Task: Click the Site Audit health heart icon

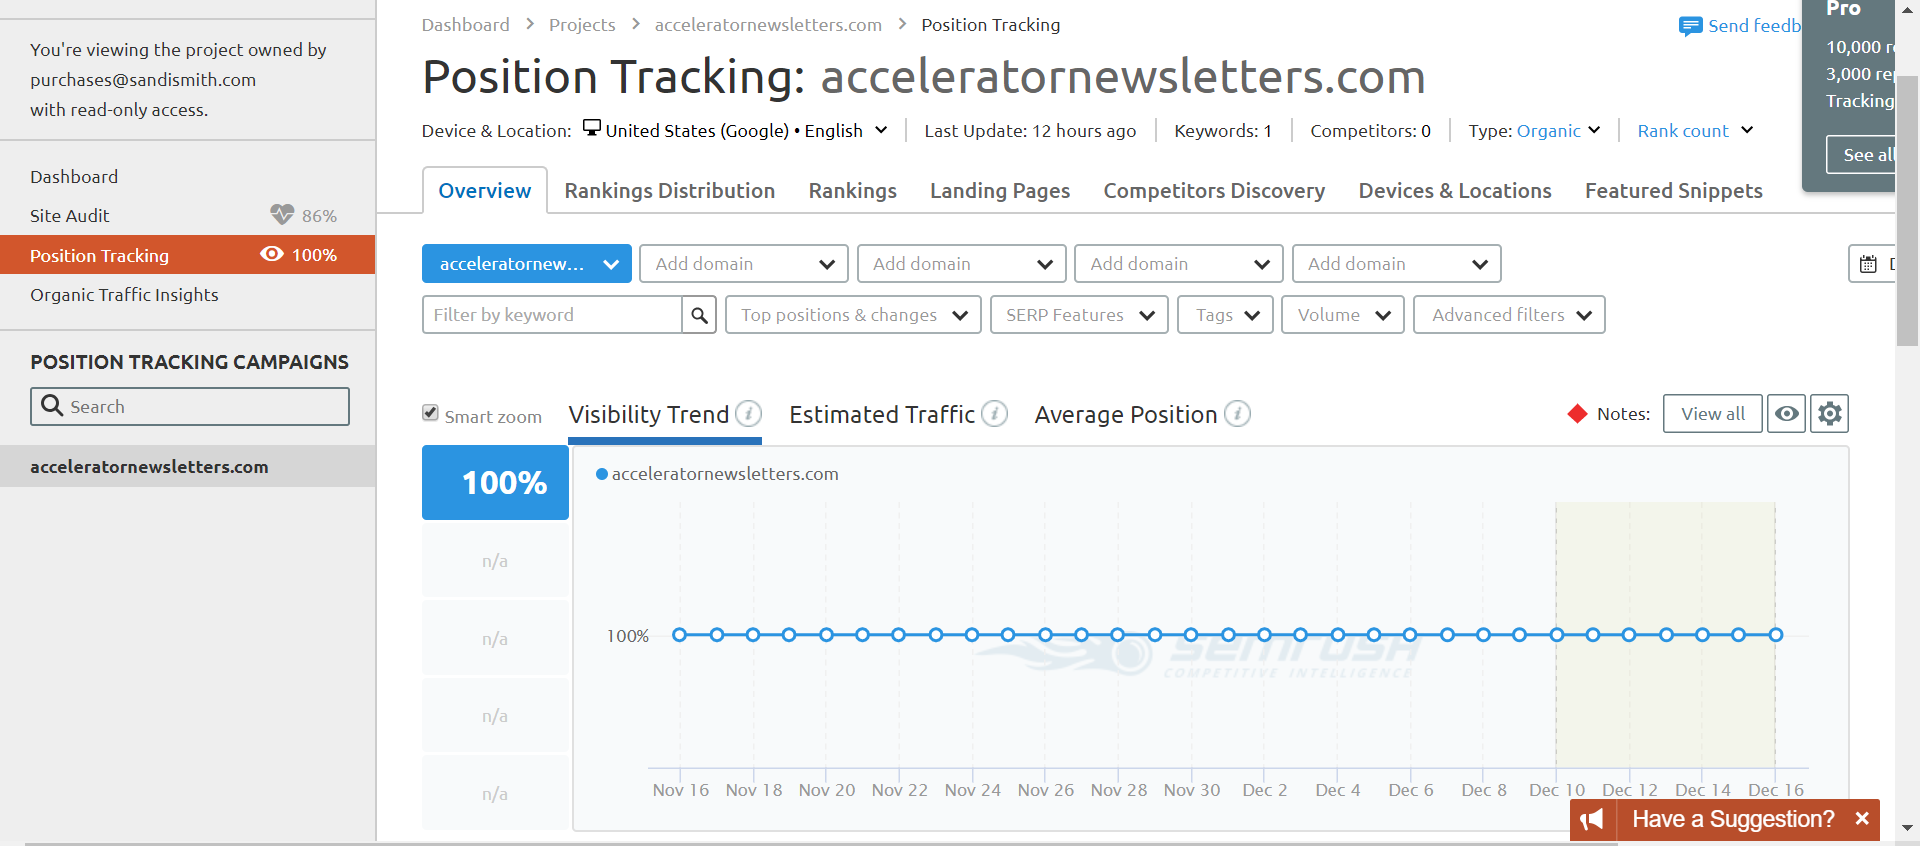Action: 282,215
